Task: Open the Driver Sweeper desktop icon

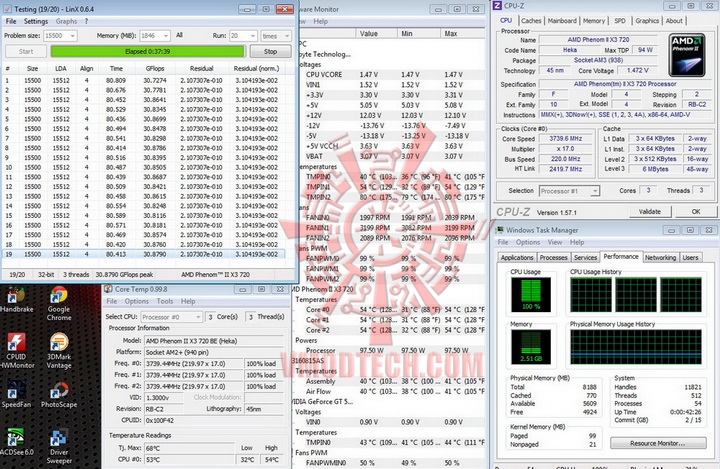Action: 59,446
